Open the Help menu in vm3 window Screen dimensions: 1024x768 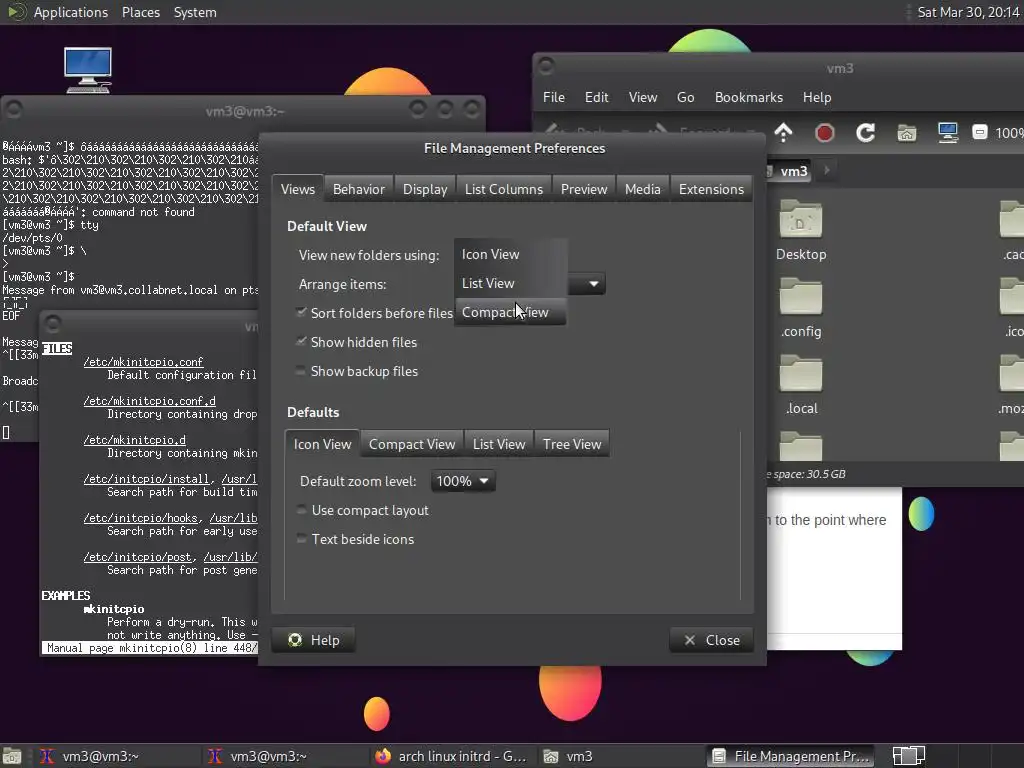tap(816, 97)
